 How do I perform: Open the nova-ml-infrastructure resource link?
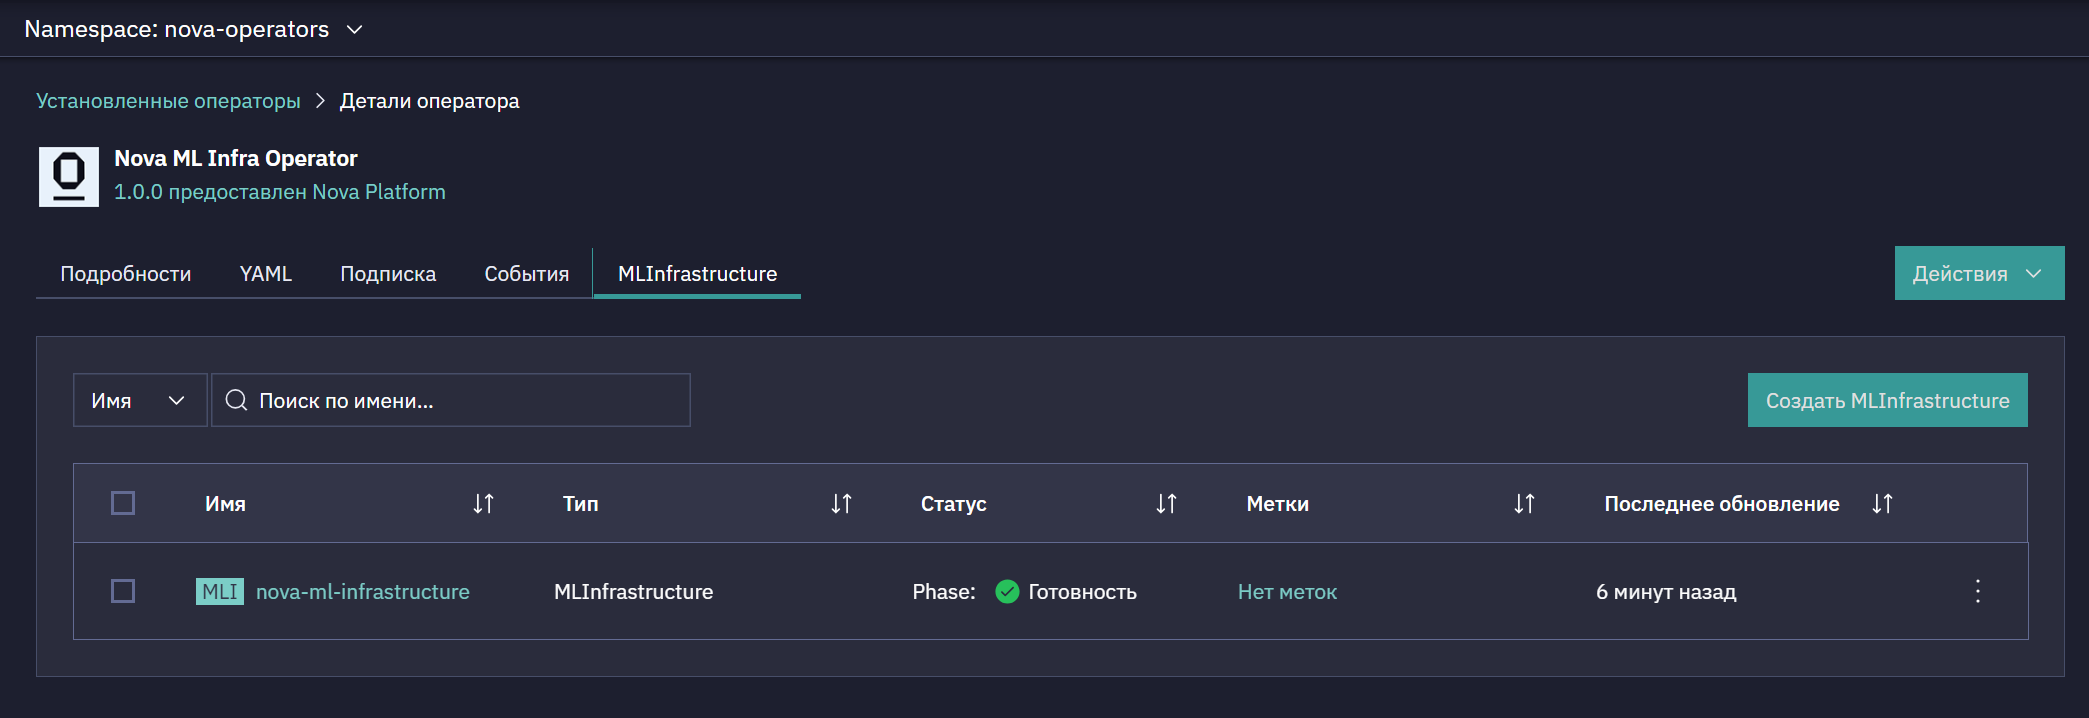click(363, 592)
